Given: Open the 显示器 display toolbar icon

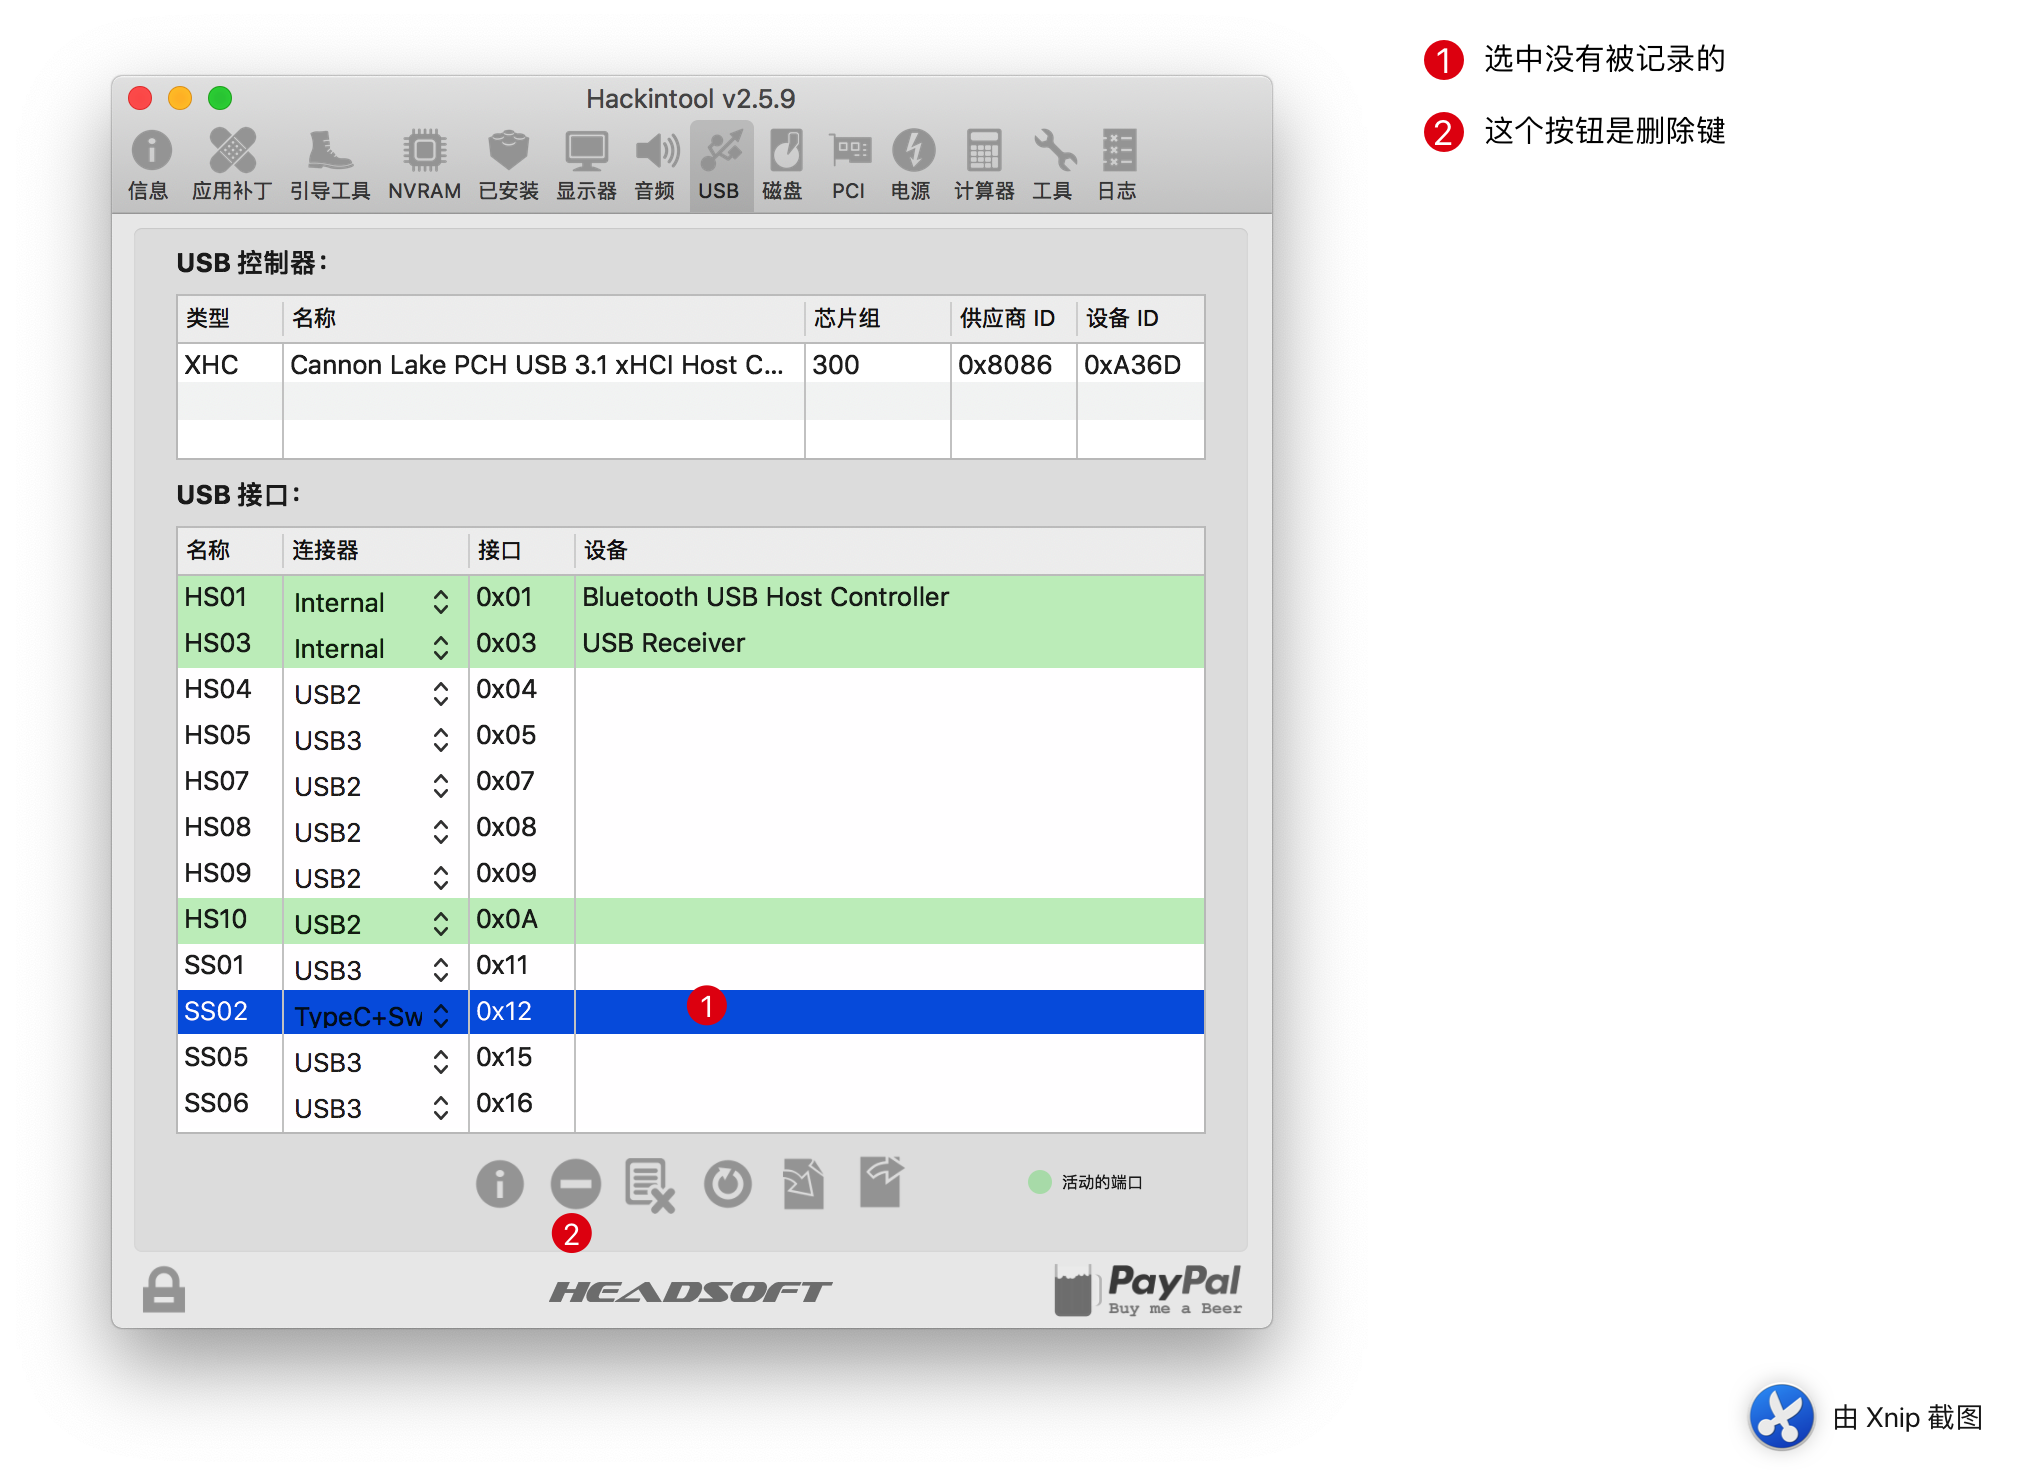Looking at the screenshot, I should (x=586, y=165).
